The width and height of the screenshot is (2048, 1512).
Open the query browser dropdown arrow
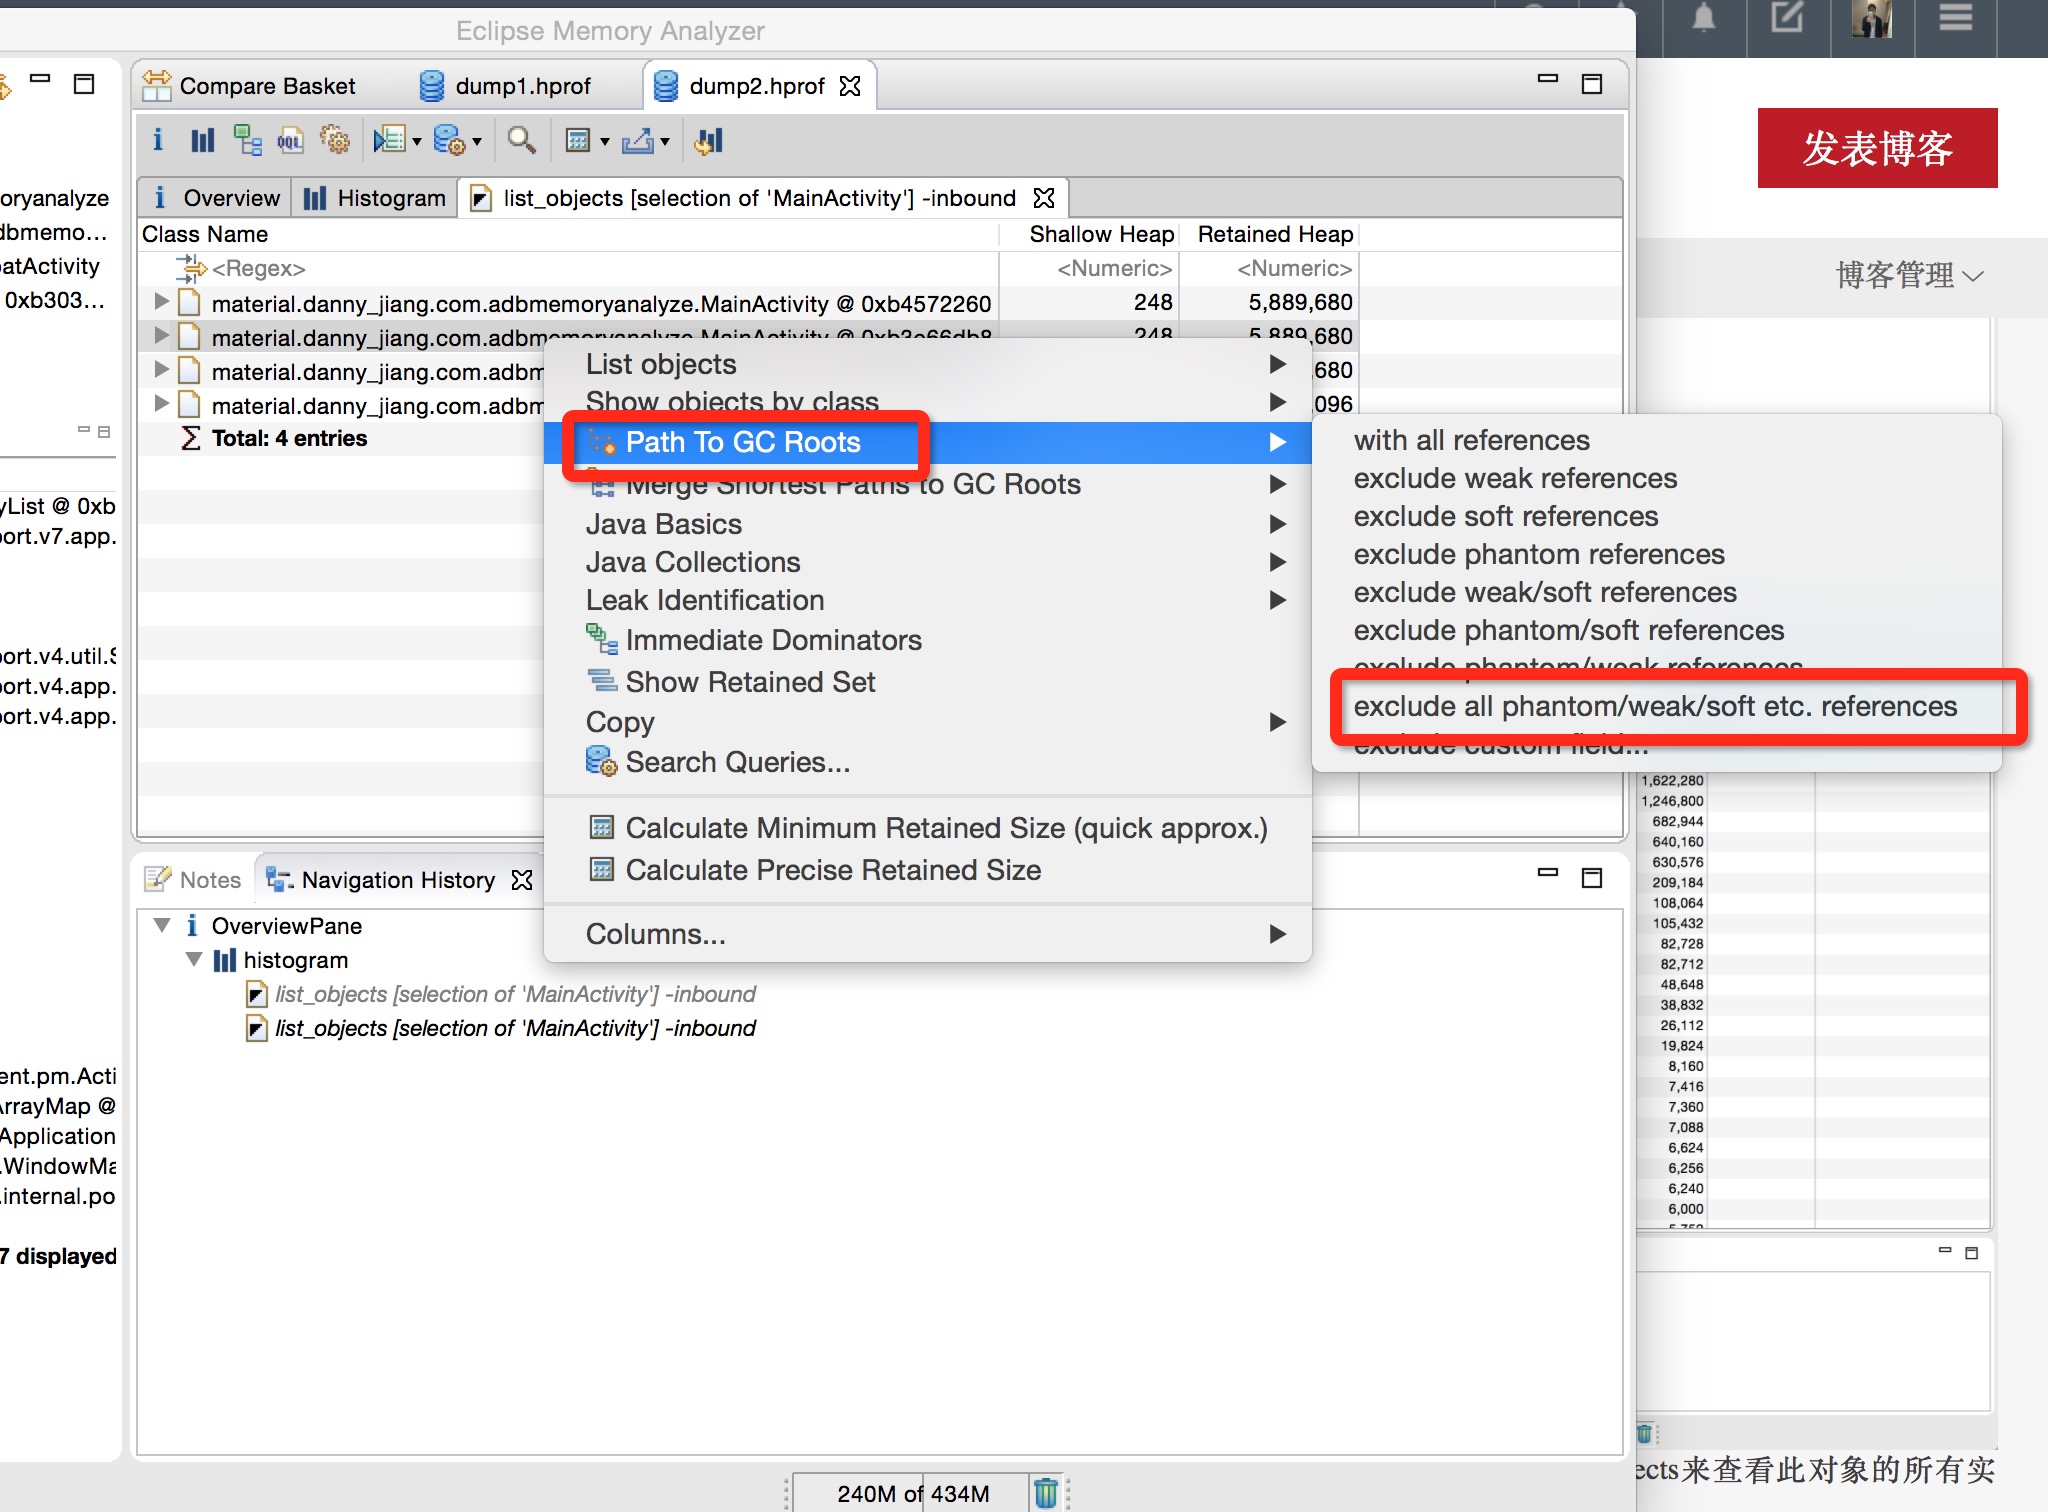pos(477,142)
